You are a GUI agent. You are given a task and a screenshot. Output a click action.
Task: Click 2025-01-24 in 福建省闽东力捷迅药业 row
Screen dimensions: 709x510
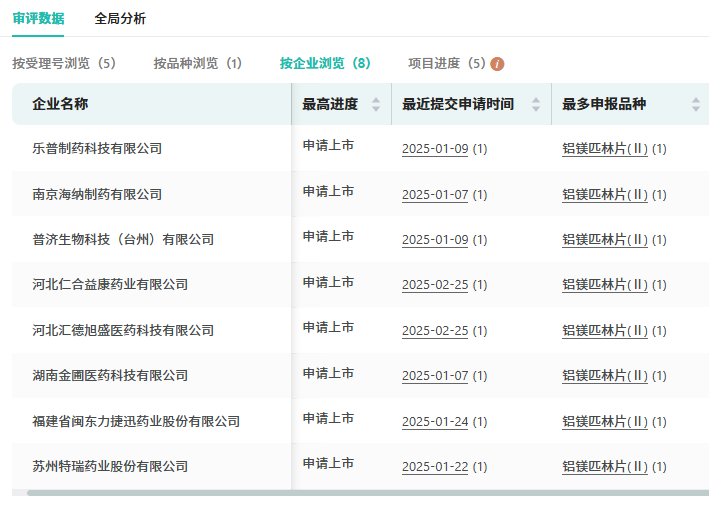point(435,421)
